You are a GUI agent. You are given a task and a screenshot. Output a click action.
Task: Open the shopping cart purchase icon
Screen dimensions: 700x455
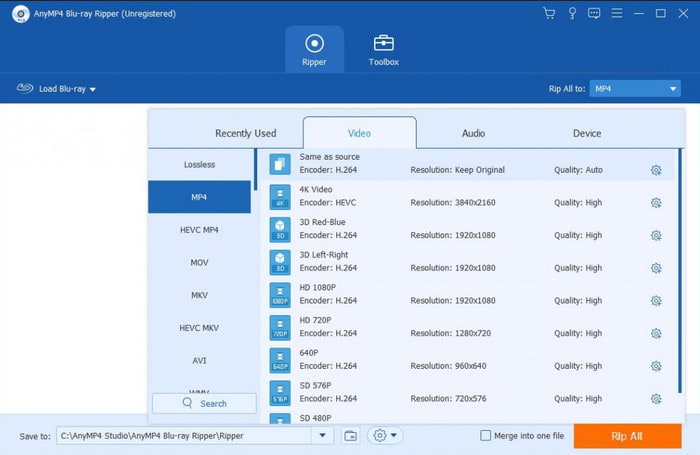coord(549,13)
